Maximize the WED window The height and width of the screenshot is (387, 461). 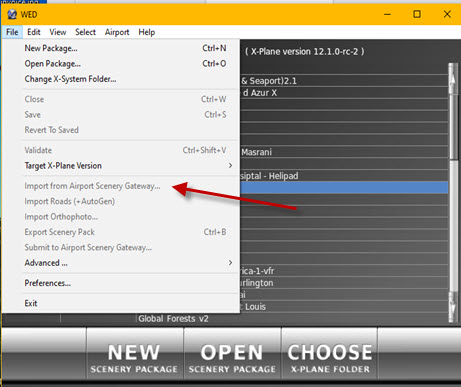(417, 14)
